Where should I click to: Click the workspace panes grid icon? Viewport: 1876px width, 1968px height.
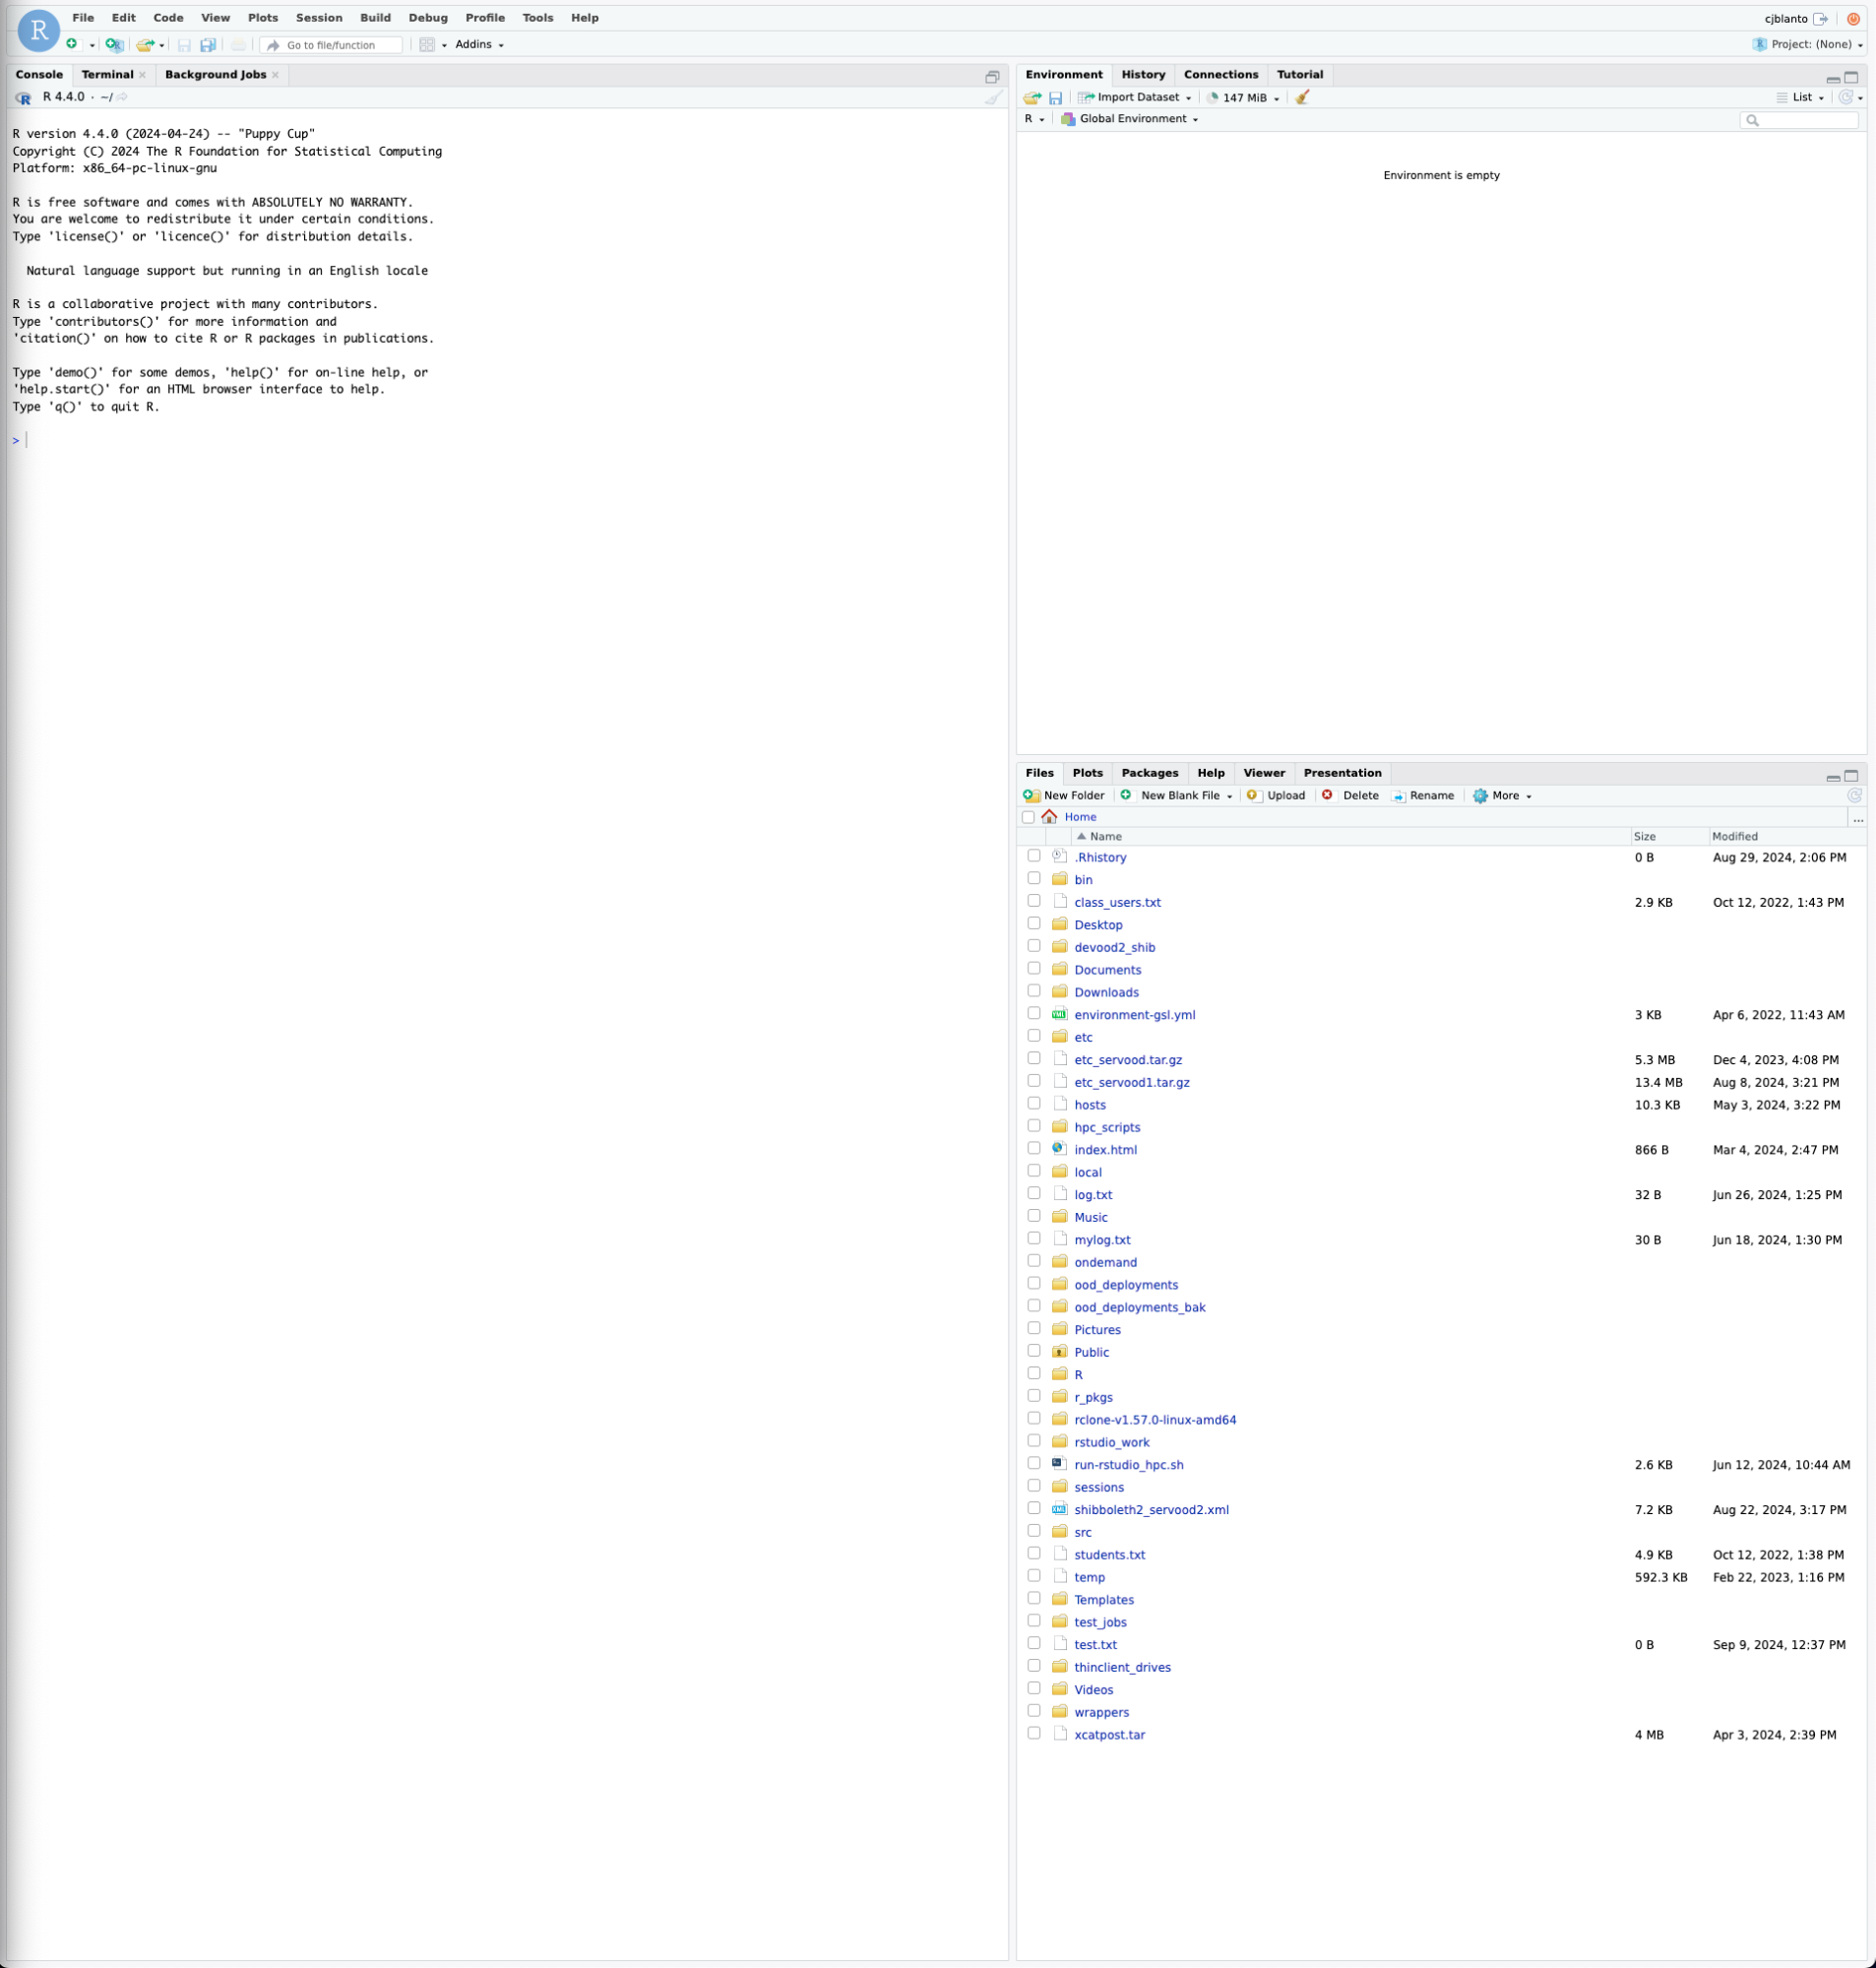coord(427,44)
